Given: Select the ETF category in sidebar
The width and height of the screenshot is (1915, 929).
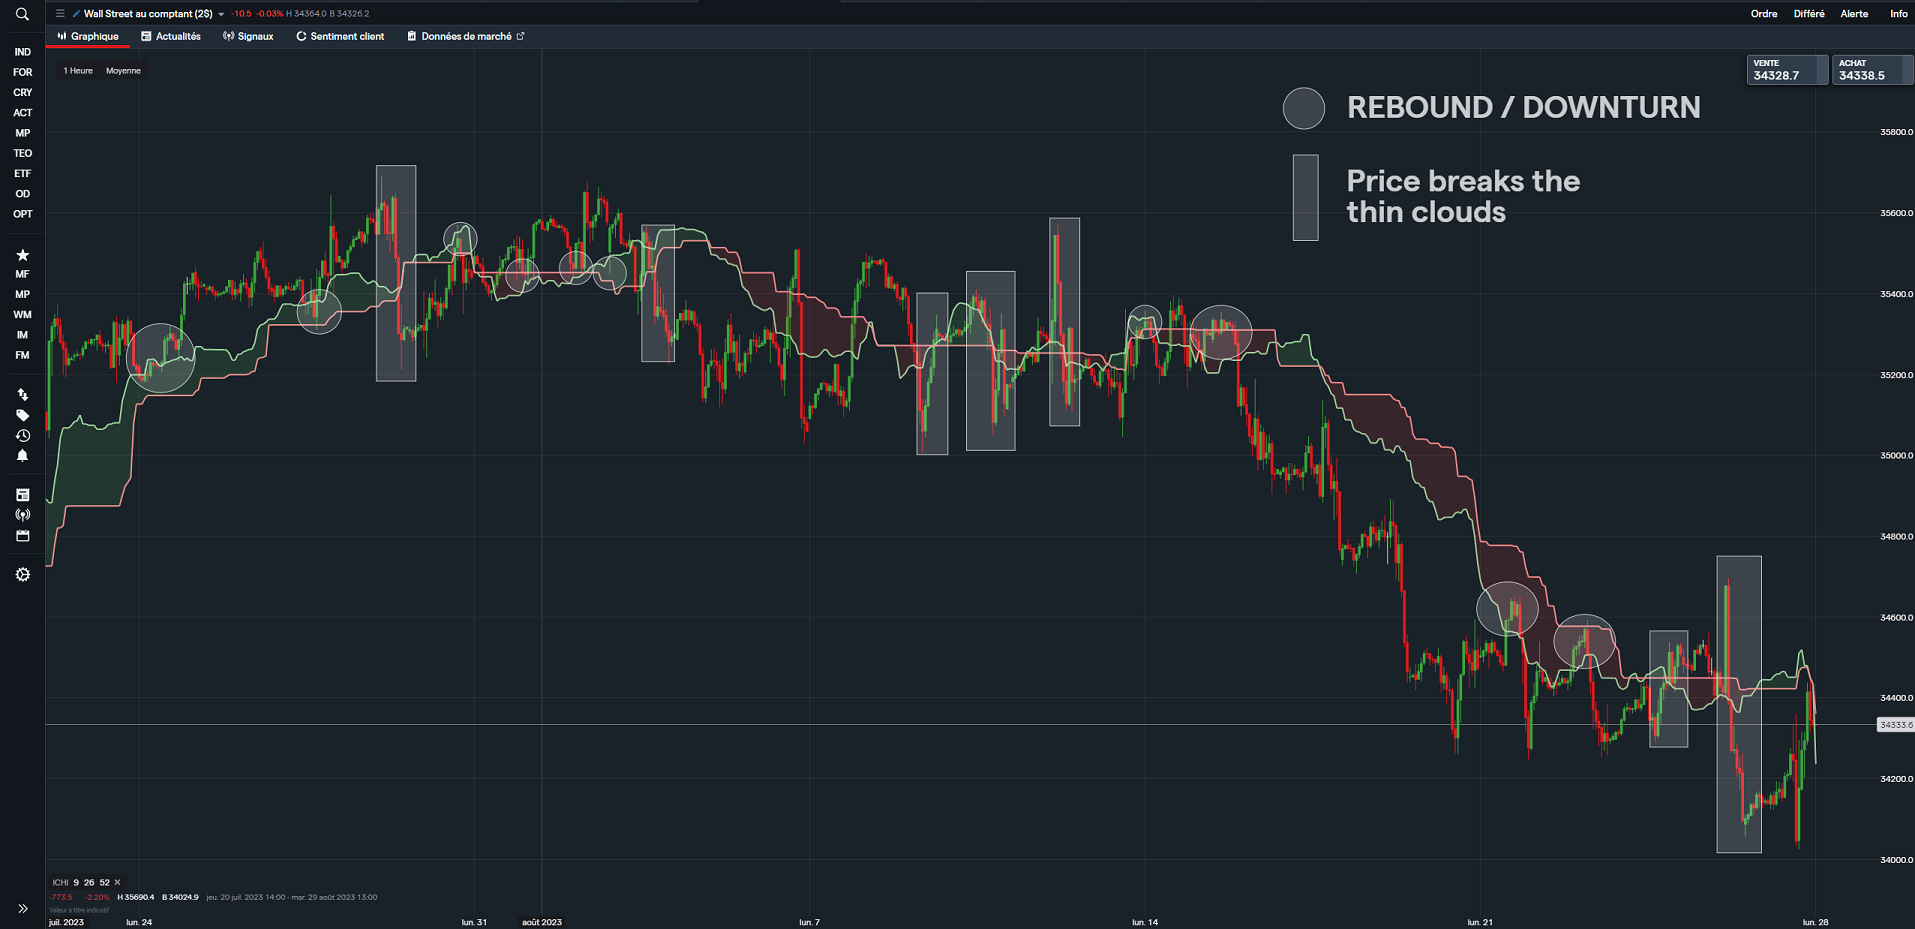Looking at the screenshot, I should click(x=22, y=174).
